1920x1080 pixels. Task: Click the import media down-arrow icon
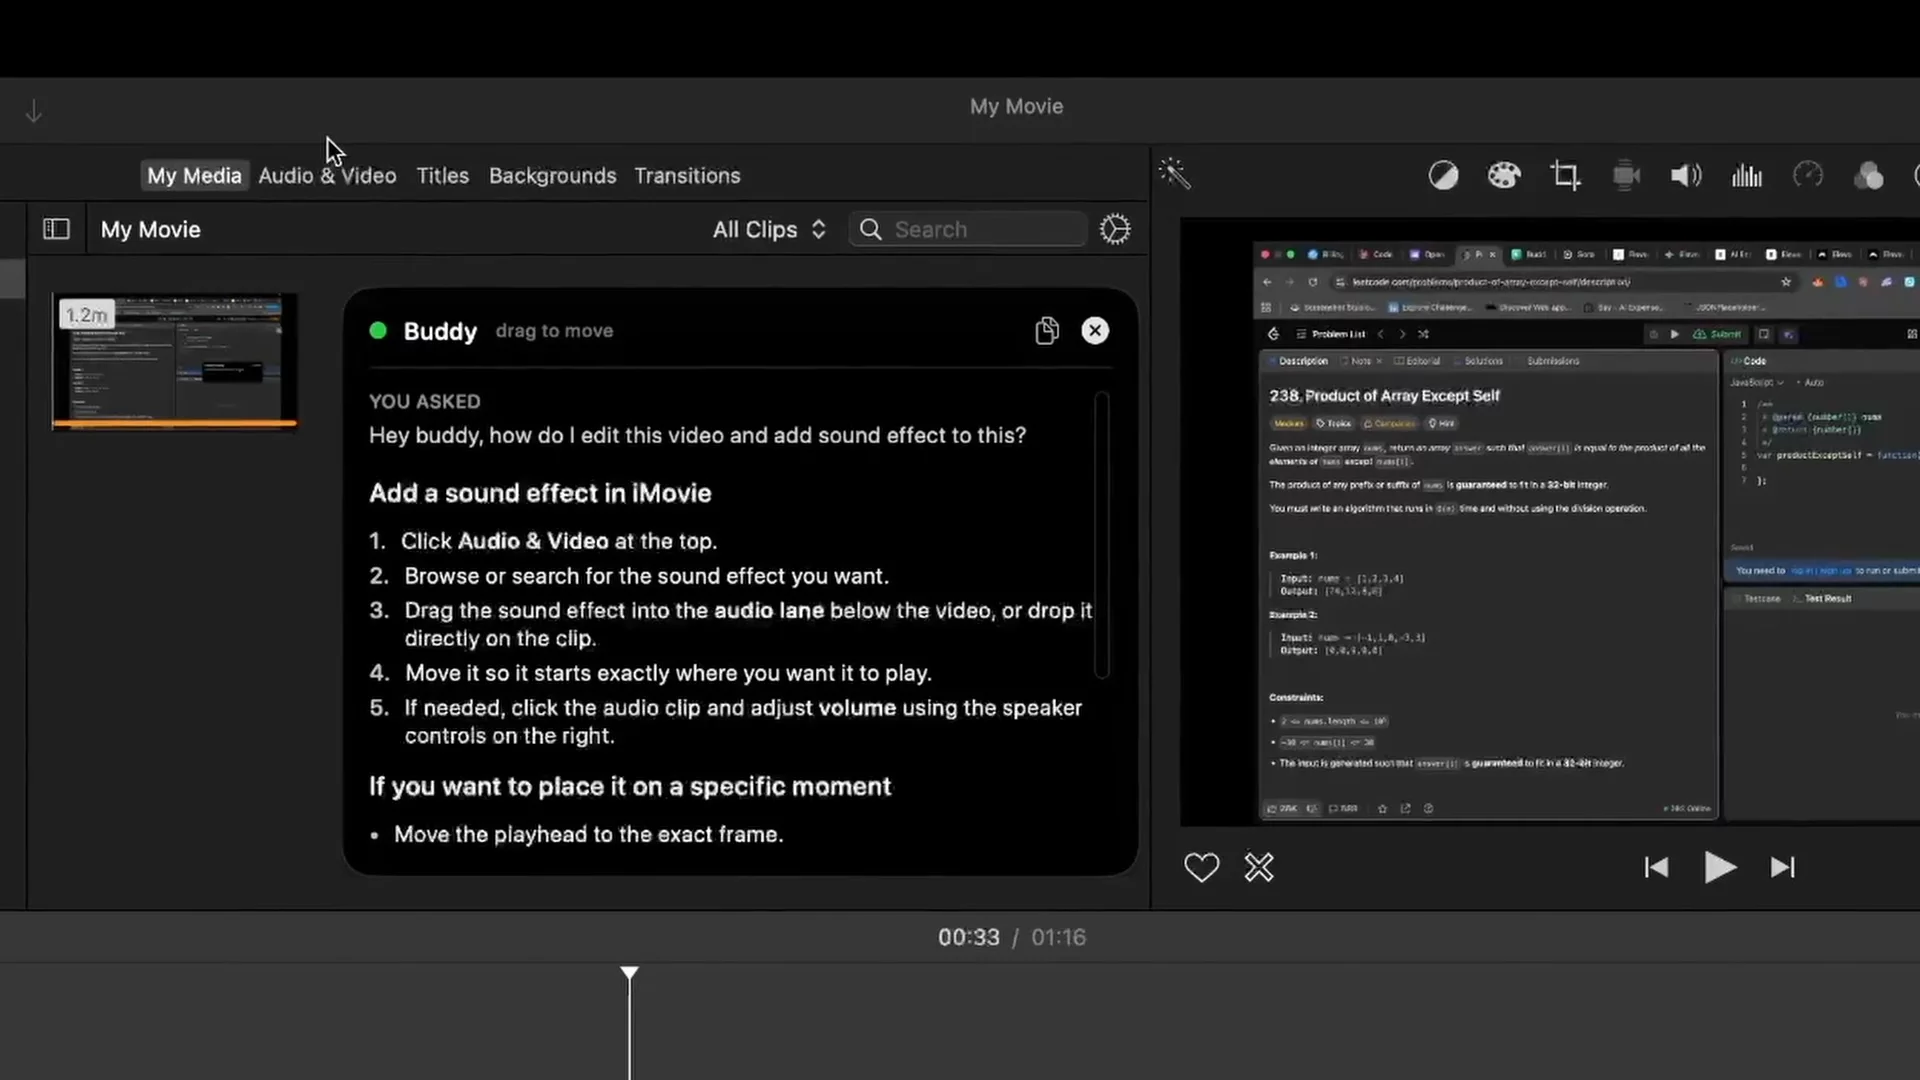33,111
